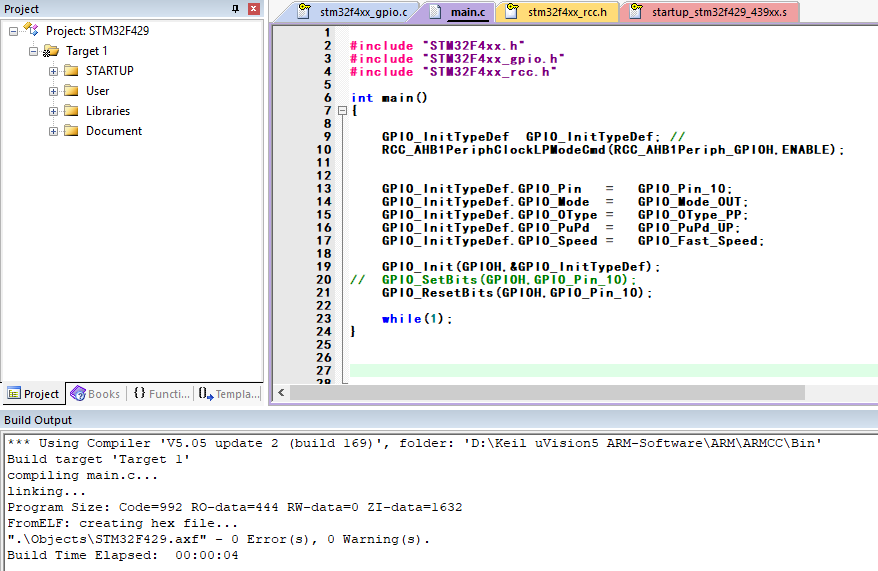Click the Target 1 folder icon

(51, 51)
